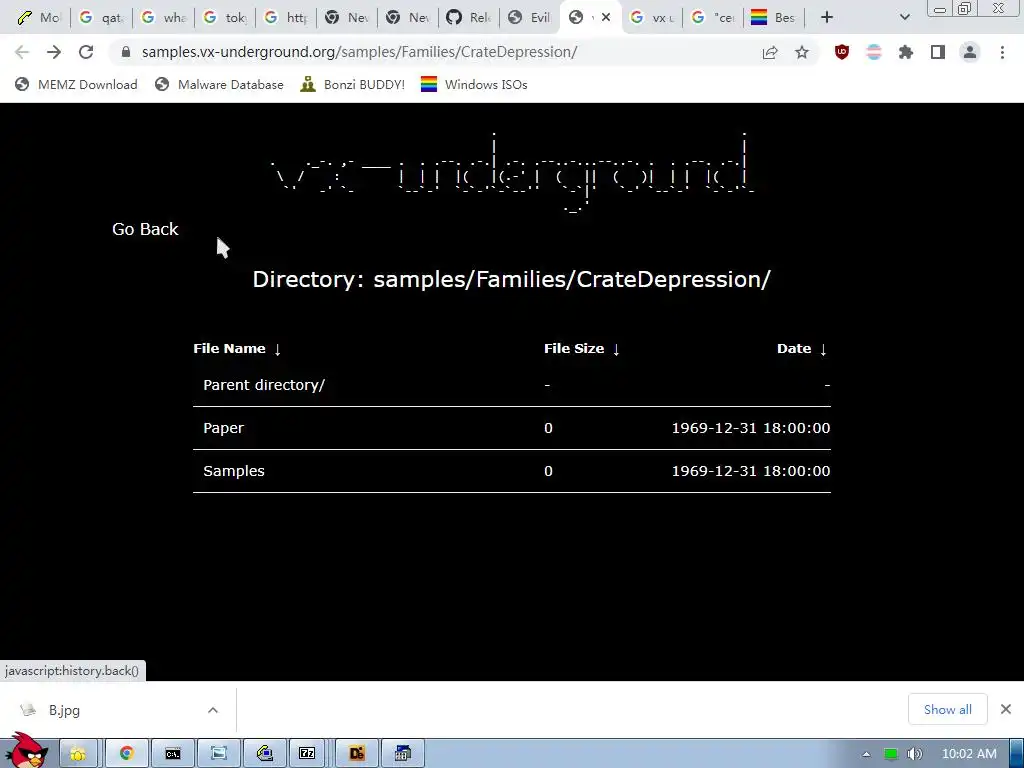
Task: Open the uBlock Origin extension
Action: [842, 52]
